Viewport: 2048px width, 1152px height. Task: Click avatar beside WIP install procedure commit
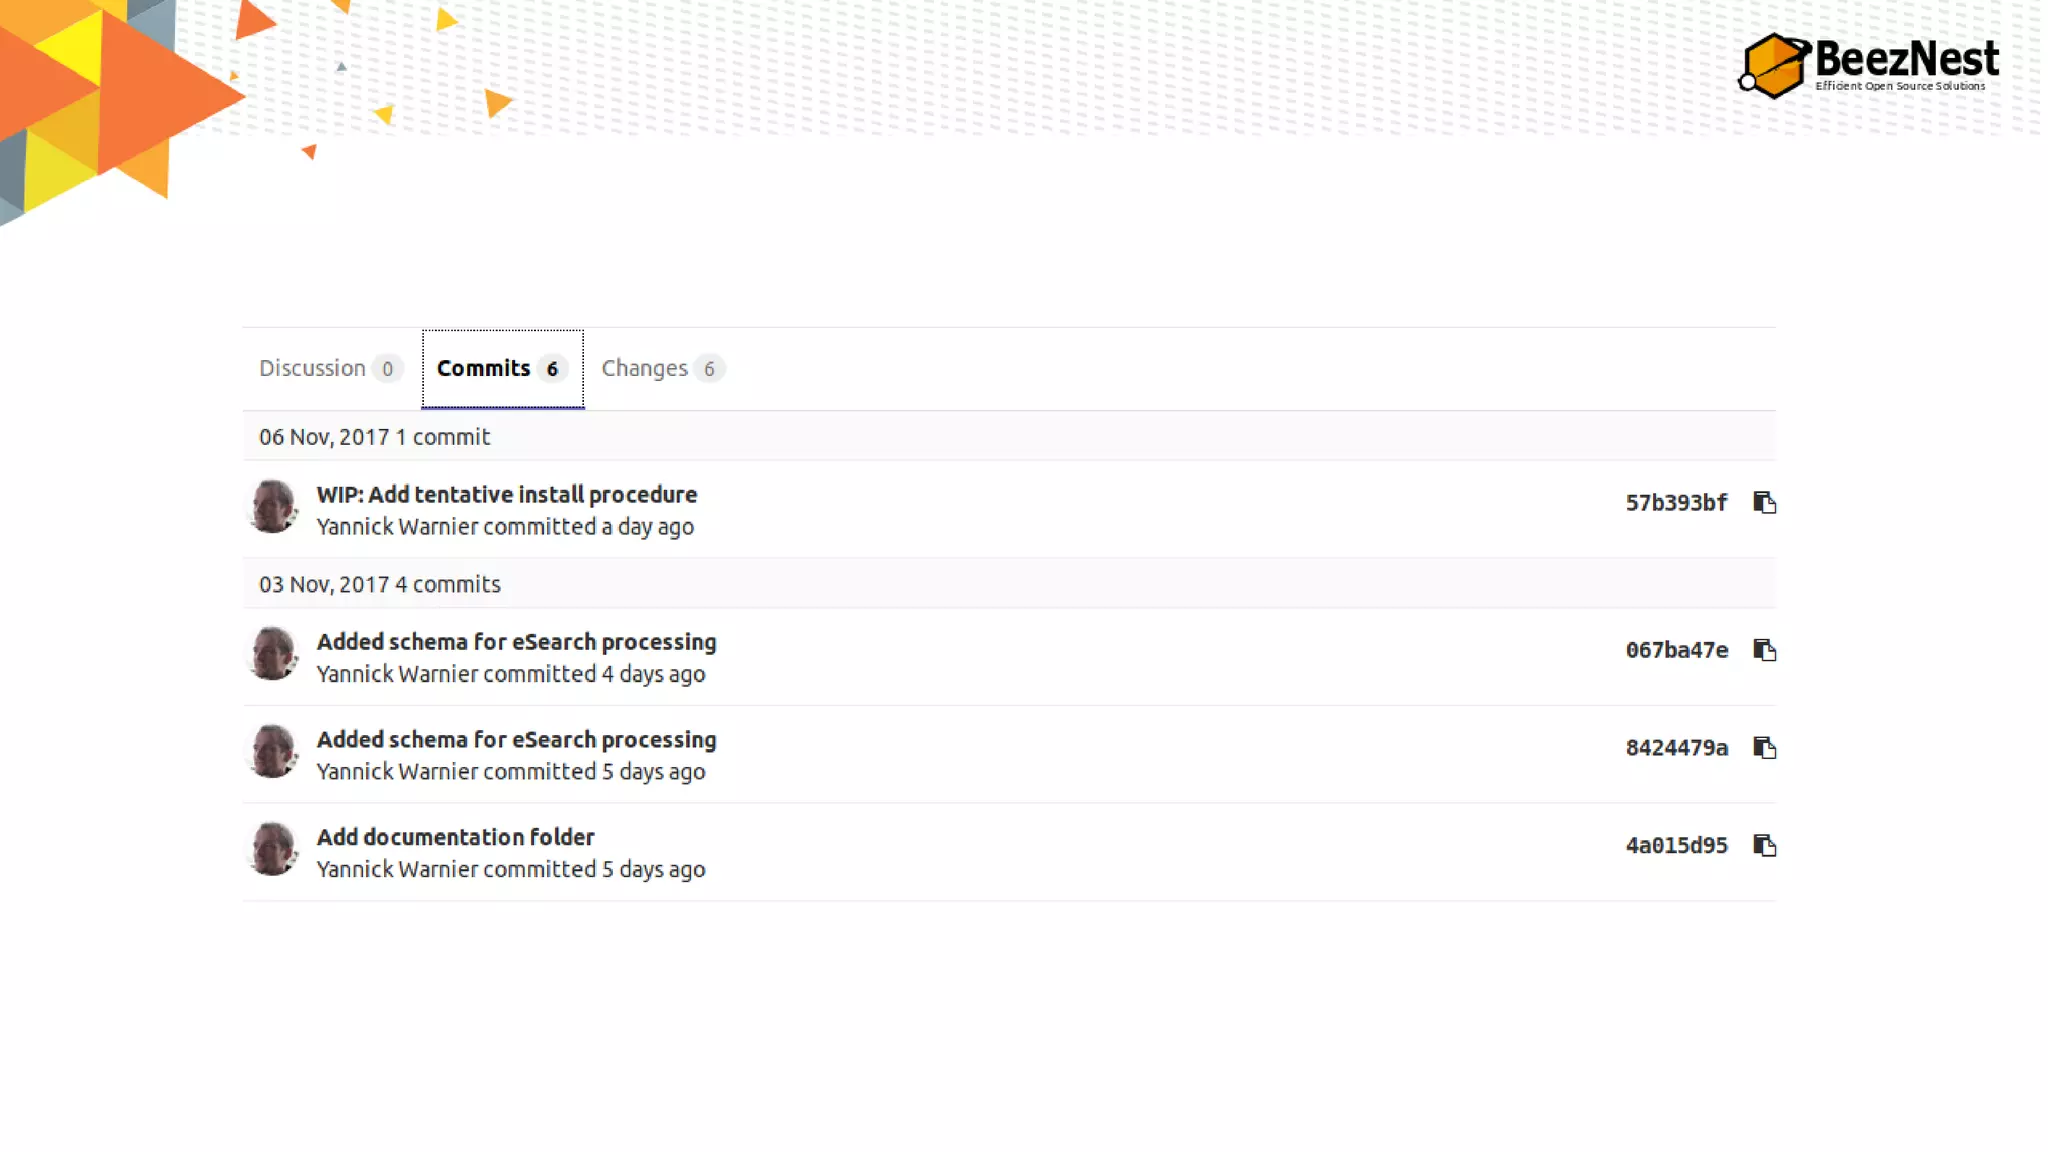[x=273, y=506]
